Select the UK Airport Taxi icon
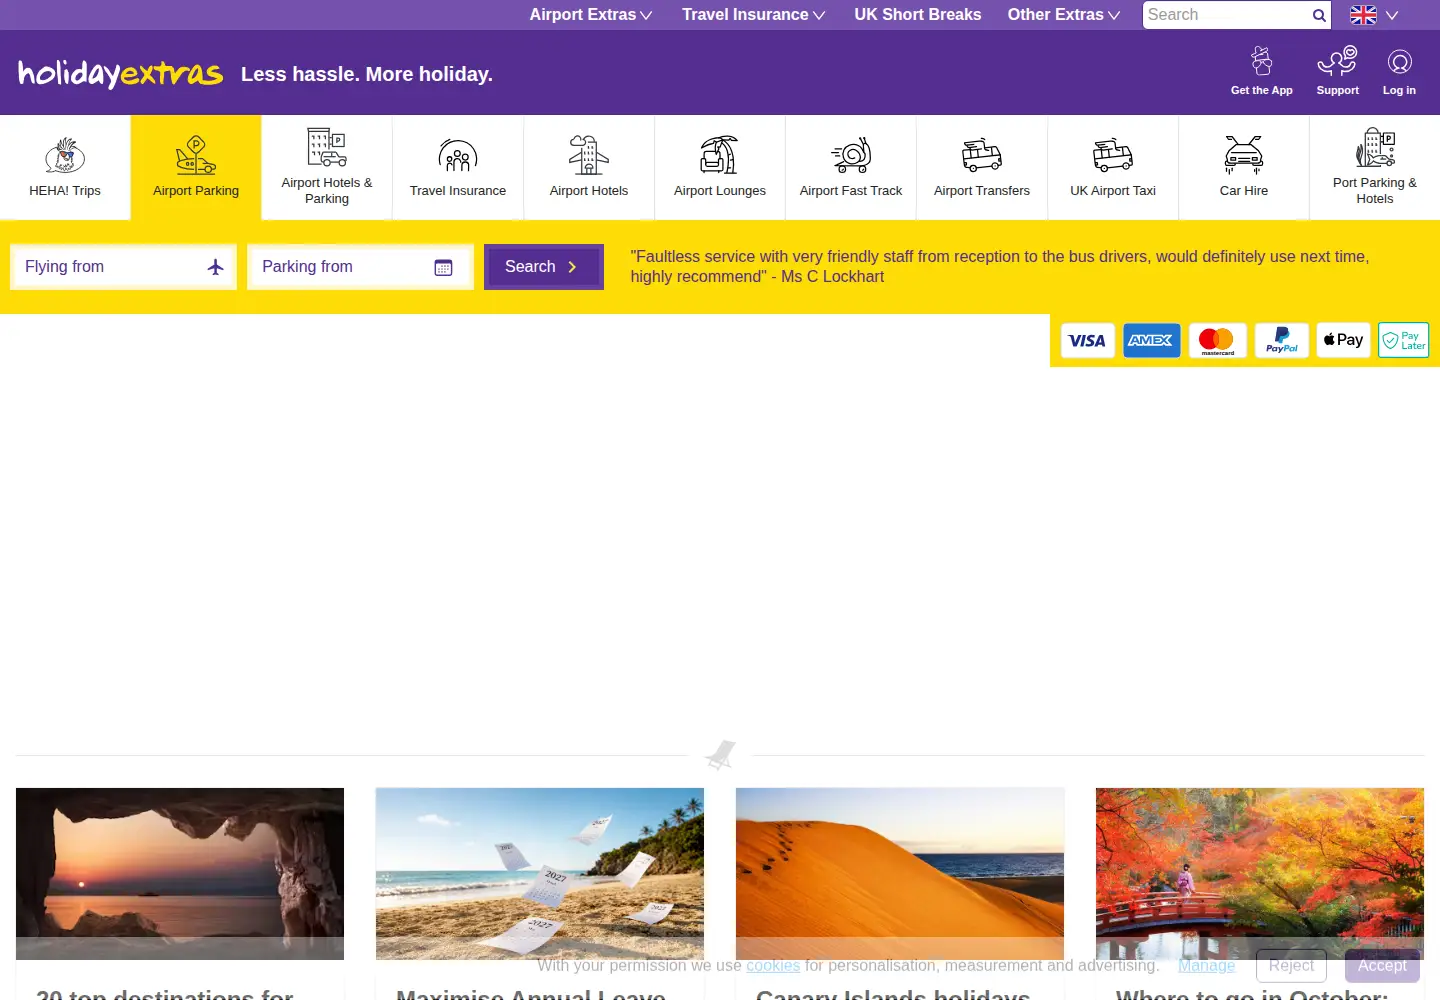 click(x=1113, y=155)
